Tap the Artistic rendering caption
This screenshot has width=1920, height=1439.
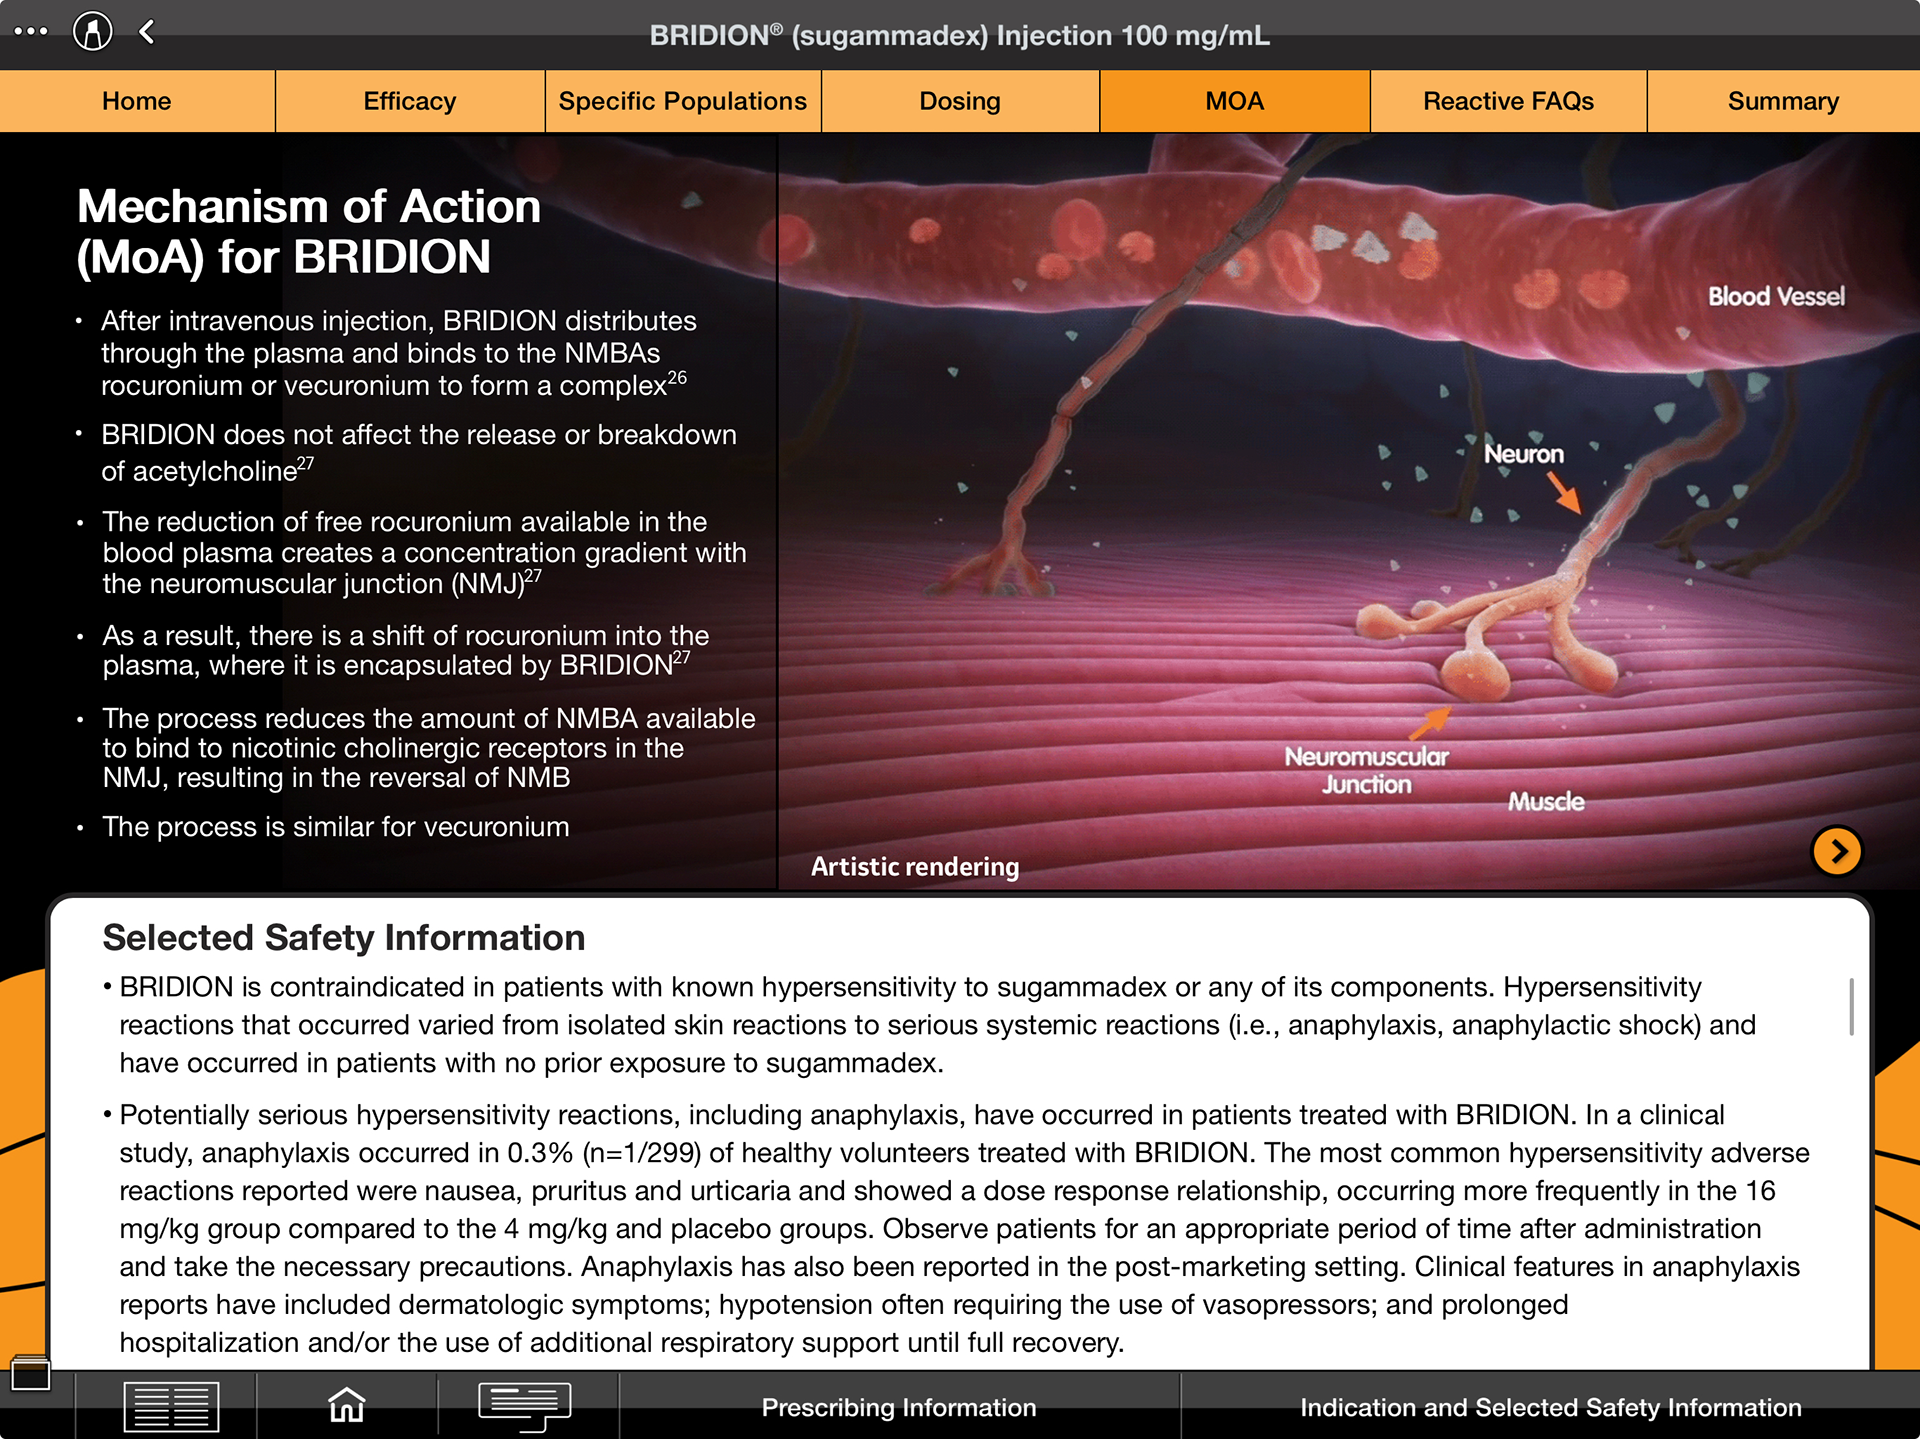coord(915,866)
